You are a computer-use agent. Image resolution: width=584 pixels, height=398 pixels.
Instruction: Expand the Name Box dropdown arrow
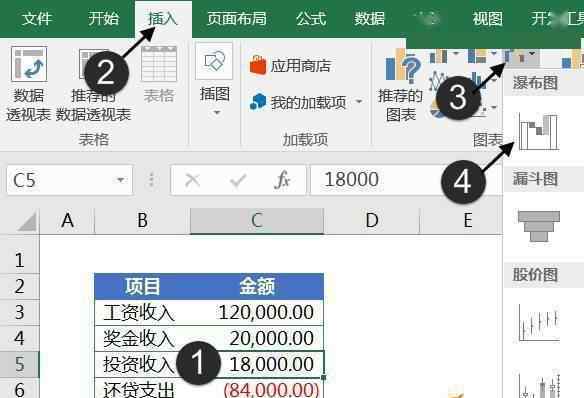pos(120,180)
